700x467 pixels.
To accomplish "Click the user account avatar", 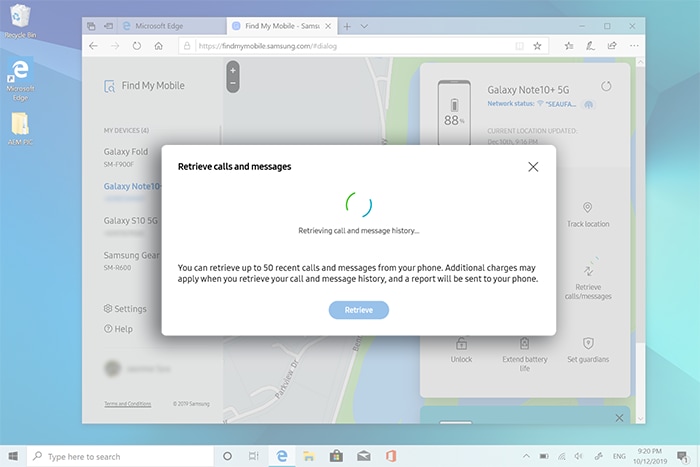I will 112,368.
